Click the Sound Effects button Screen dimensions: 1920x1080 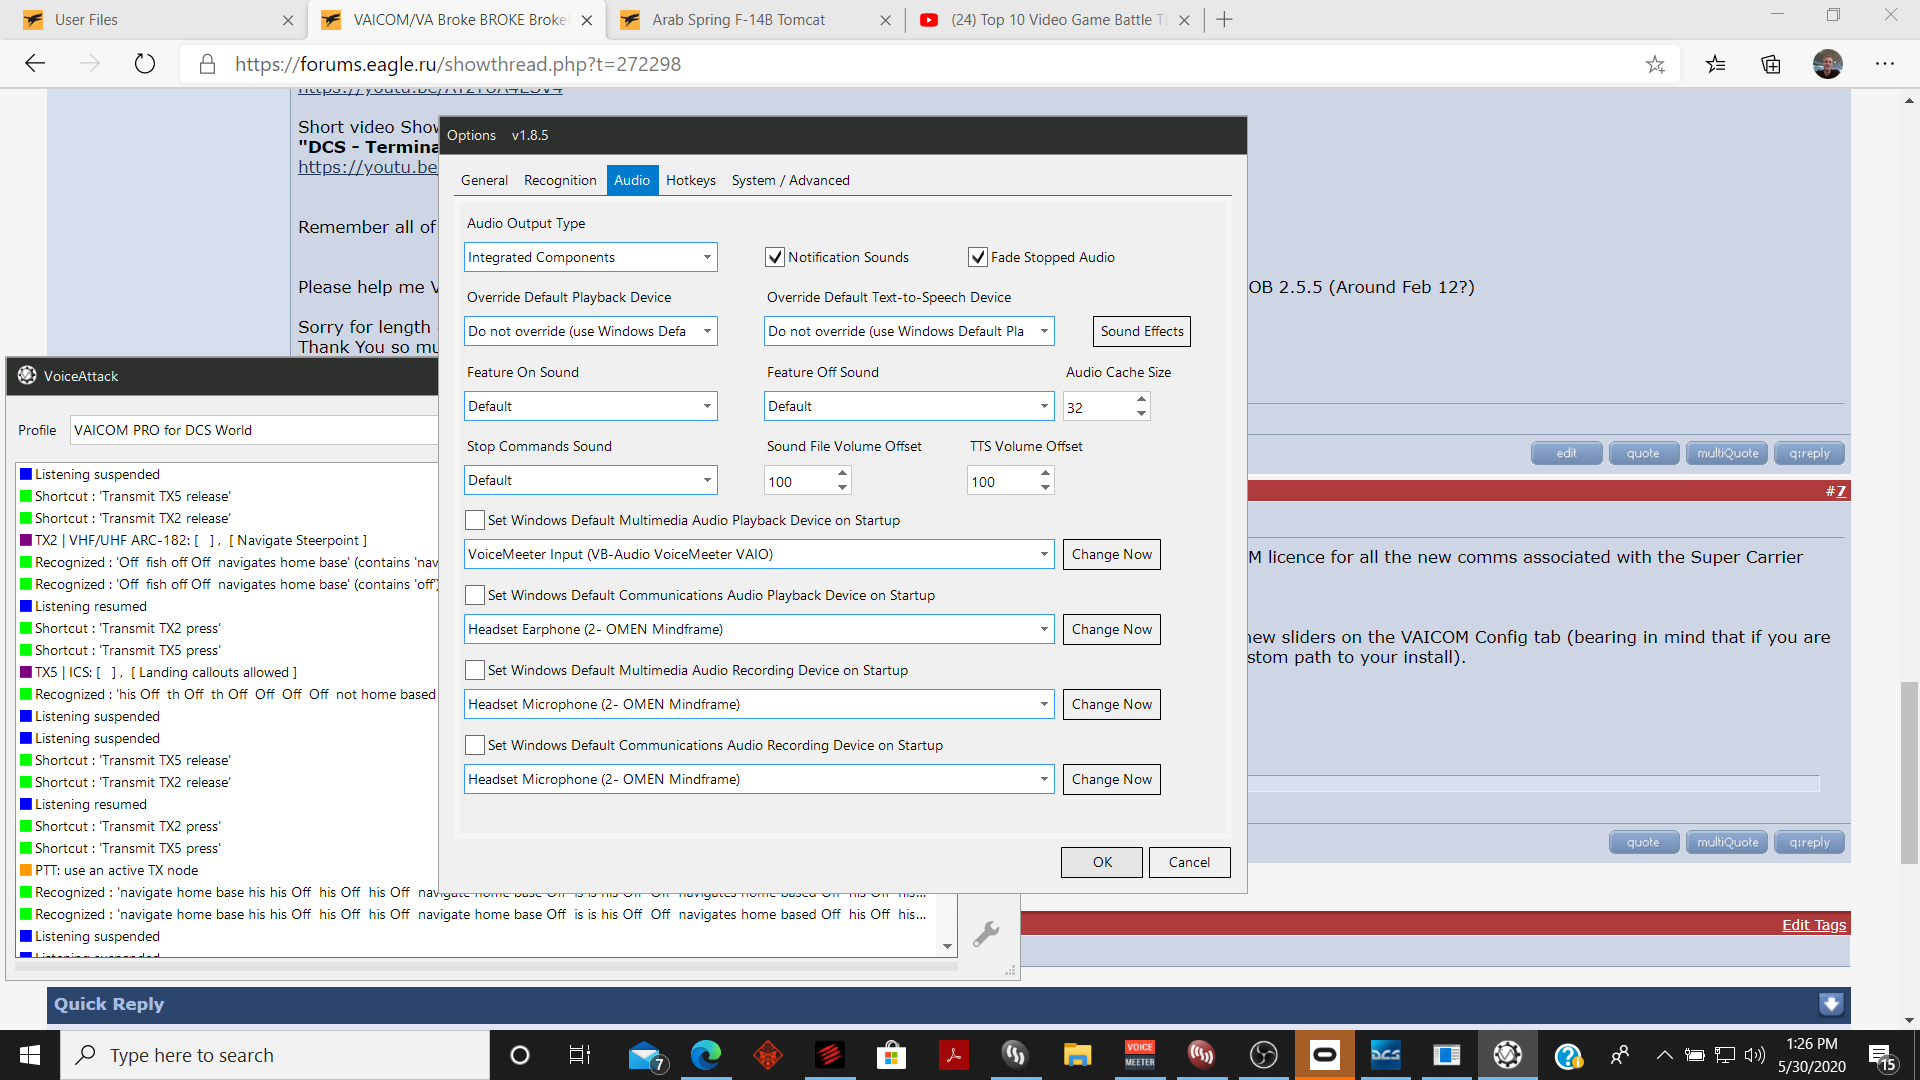coord(1142,331)
